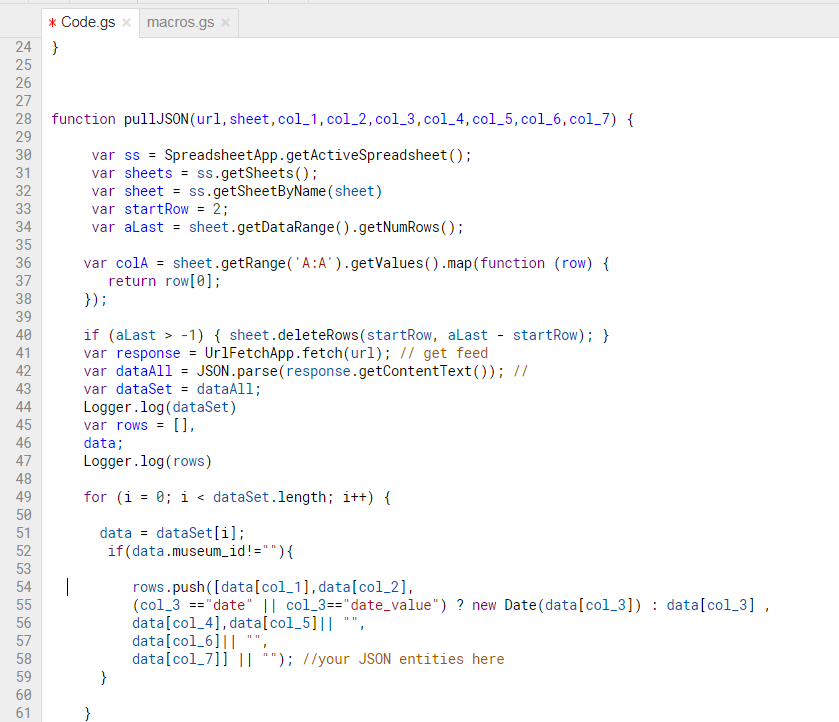839x722 pixels.
Task: Click parameter col_7 in function signature
Action: (589, 119)
